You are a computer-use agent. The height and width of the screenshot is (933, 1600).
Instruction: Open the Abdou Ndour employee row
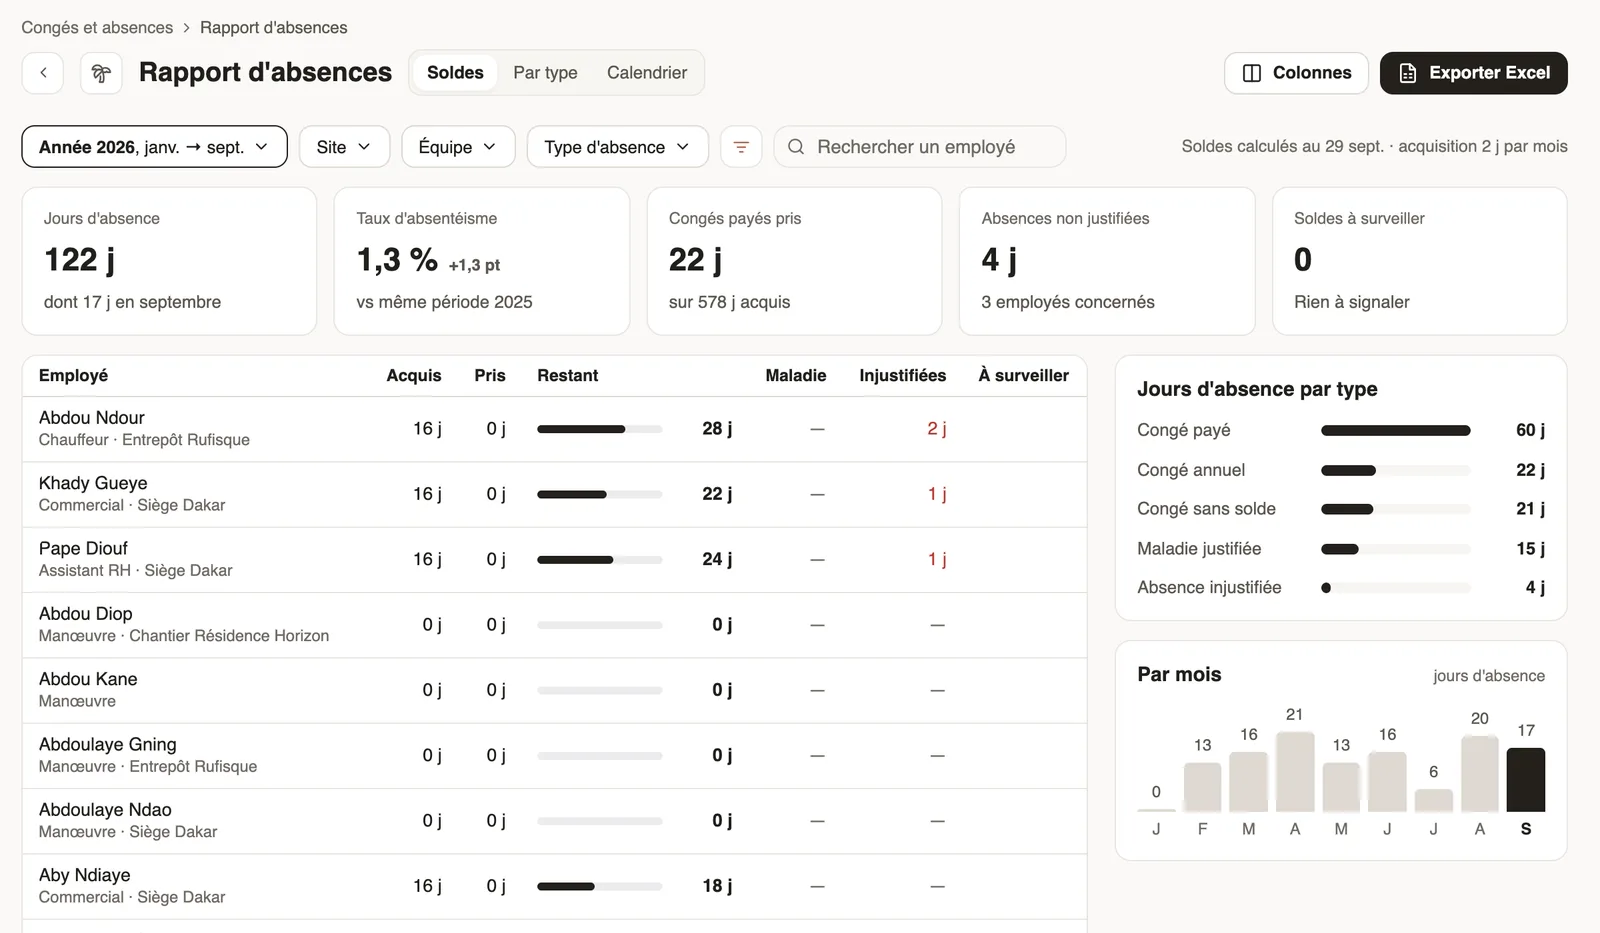(x=554, y=429)
